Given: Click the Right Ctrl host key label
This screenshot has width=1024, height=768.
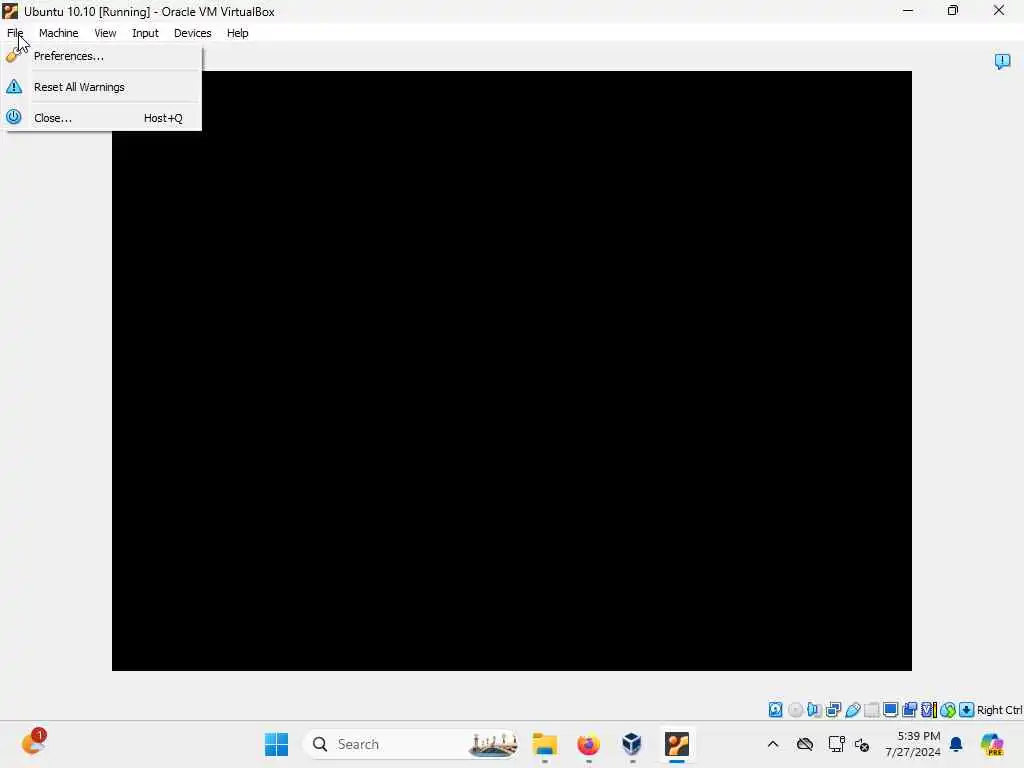Looking at the screenshot, I should point(999,710).
